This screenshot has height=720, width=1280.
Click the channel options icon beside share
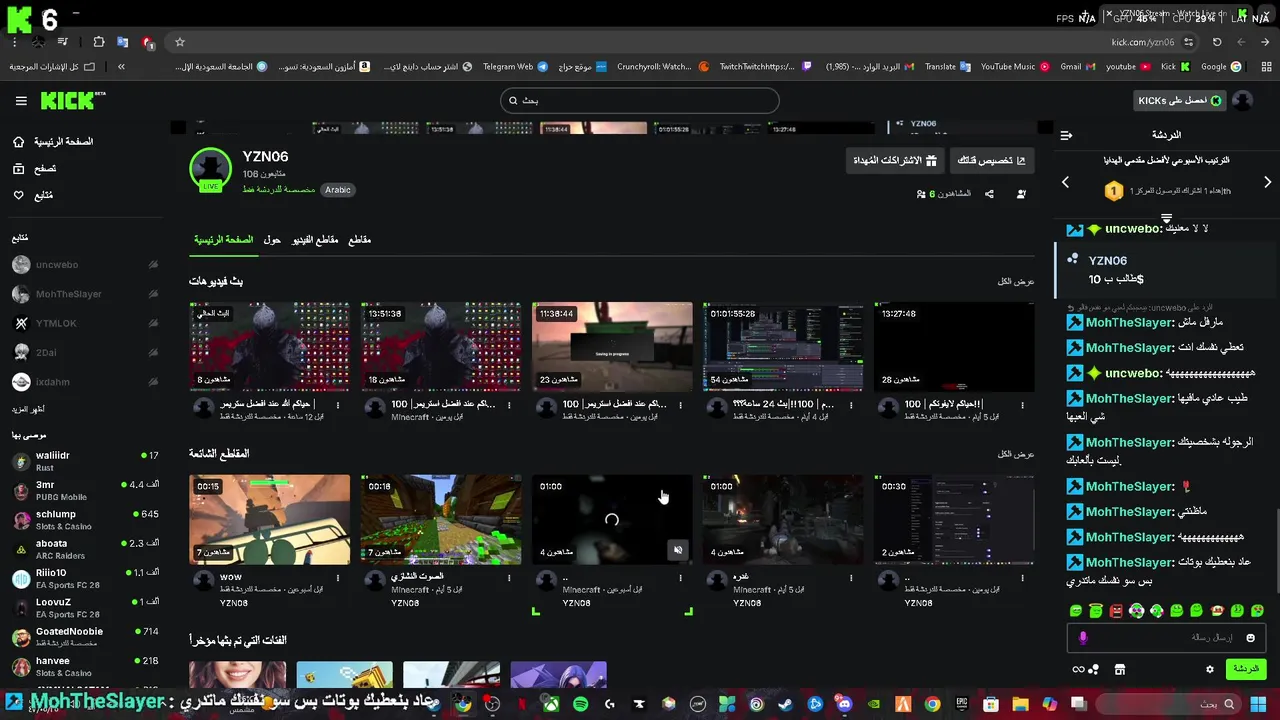pos(1021,194)
